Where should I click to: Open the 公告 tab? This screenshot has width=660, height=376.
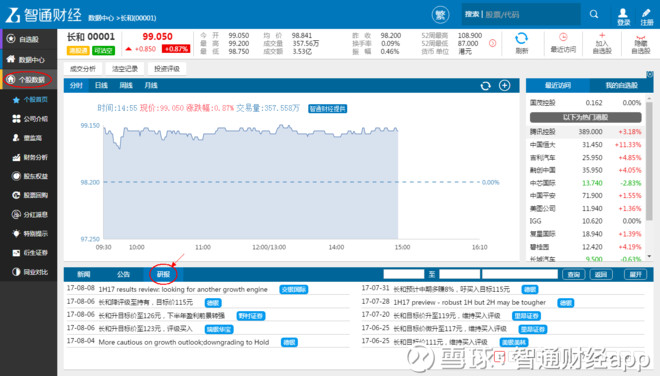(x=123, y=275)
